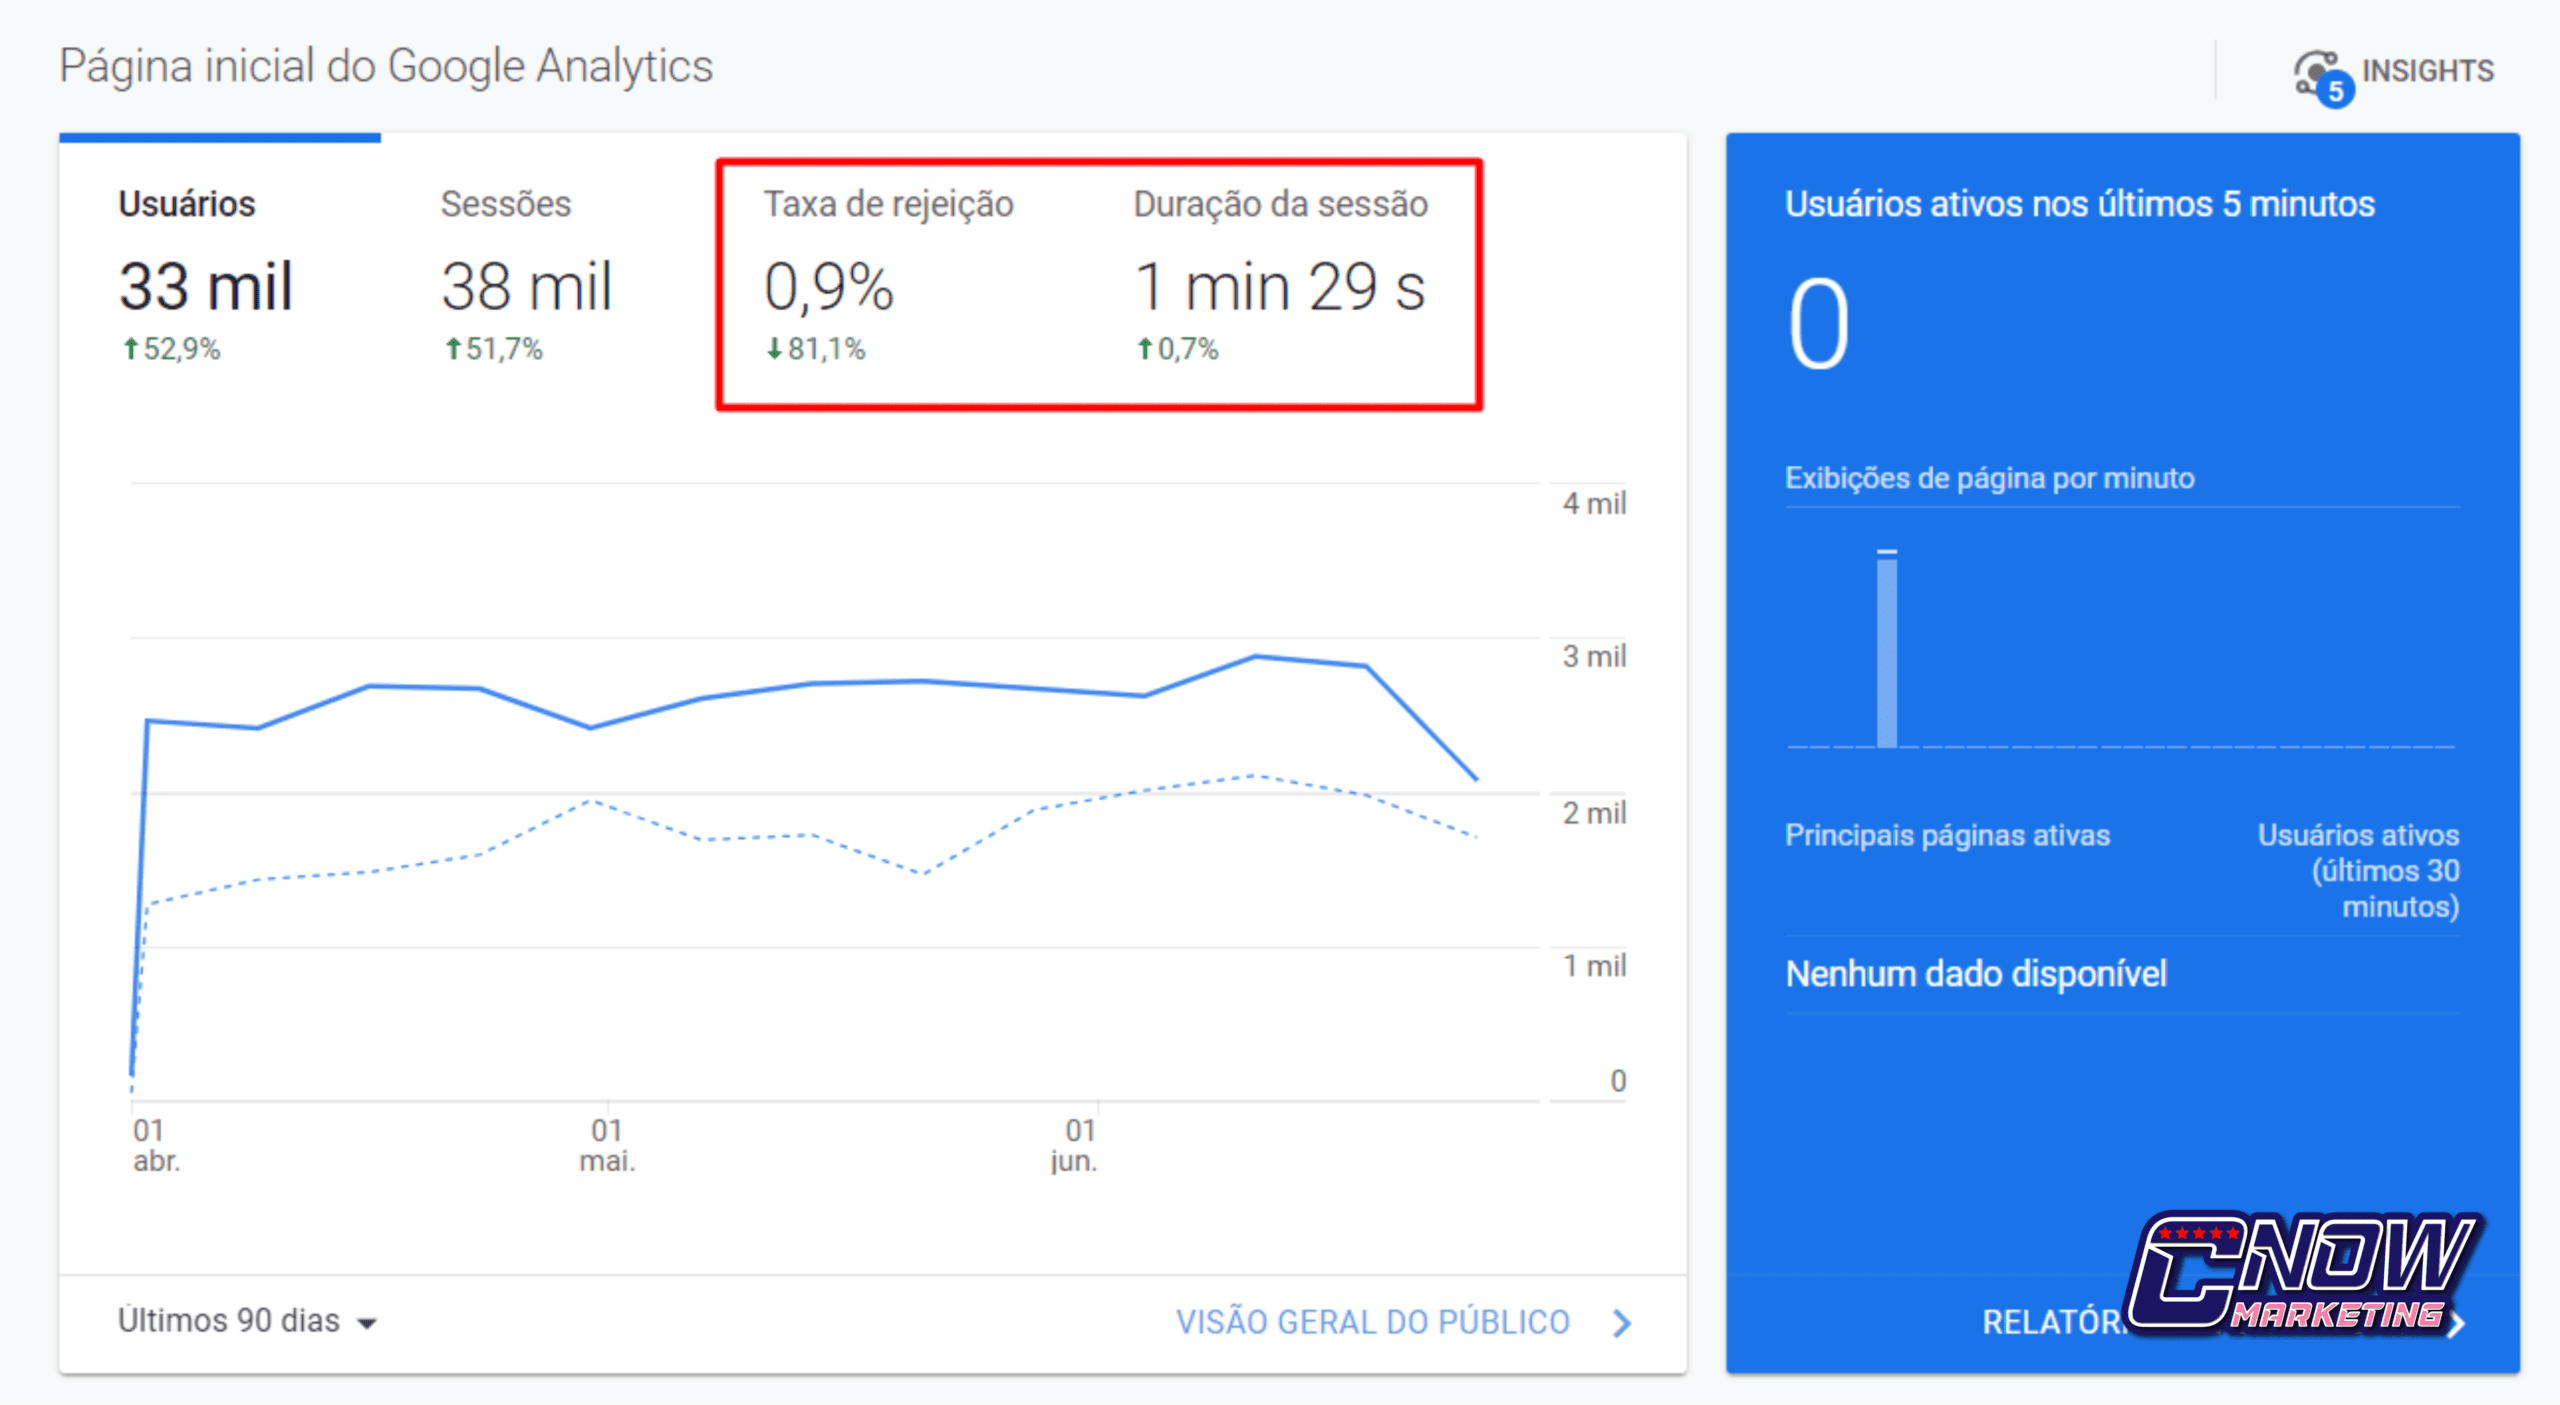The height and width of the screenshot is (1405, 2560).
Task: Click the dashed comparison line peak near 01 mai.
Action: (592, 800)
